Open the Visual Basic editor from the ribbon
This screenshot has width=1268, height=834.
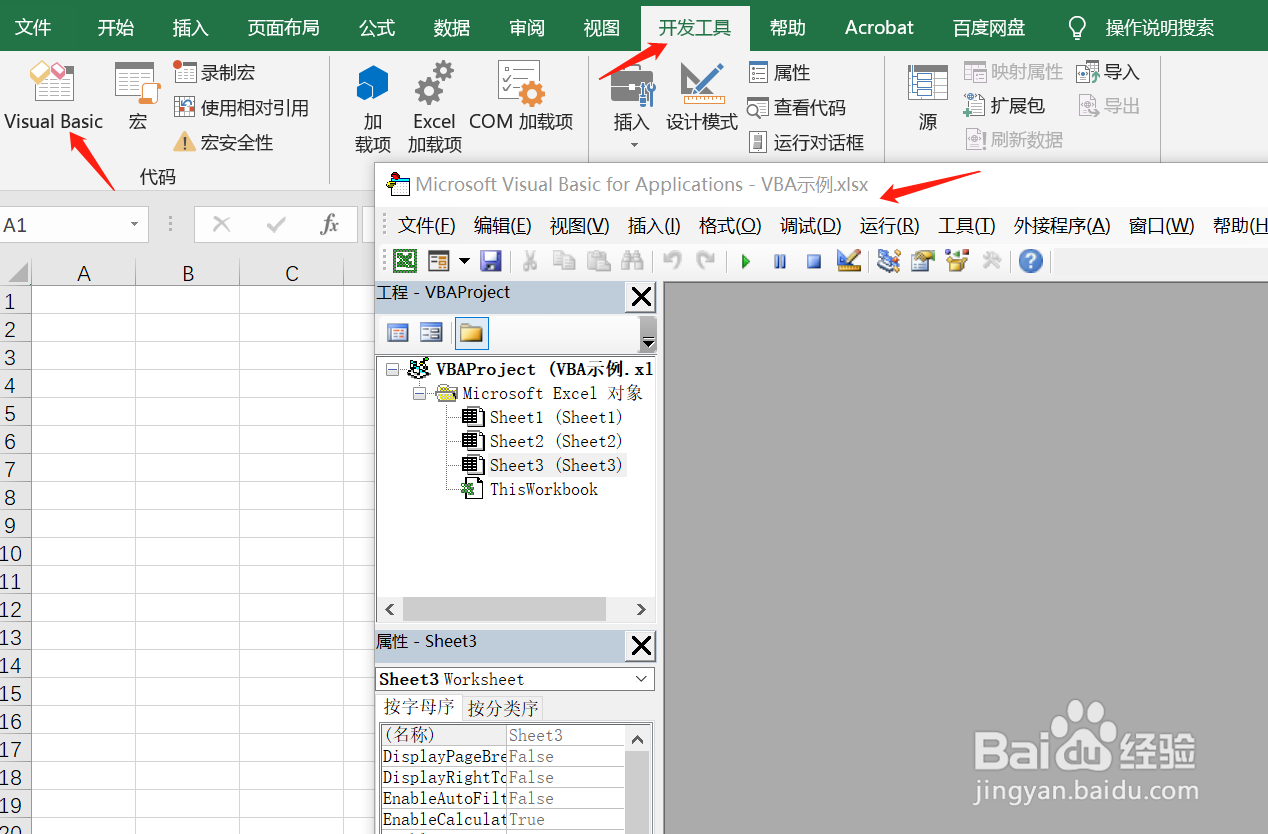(54, 97)
